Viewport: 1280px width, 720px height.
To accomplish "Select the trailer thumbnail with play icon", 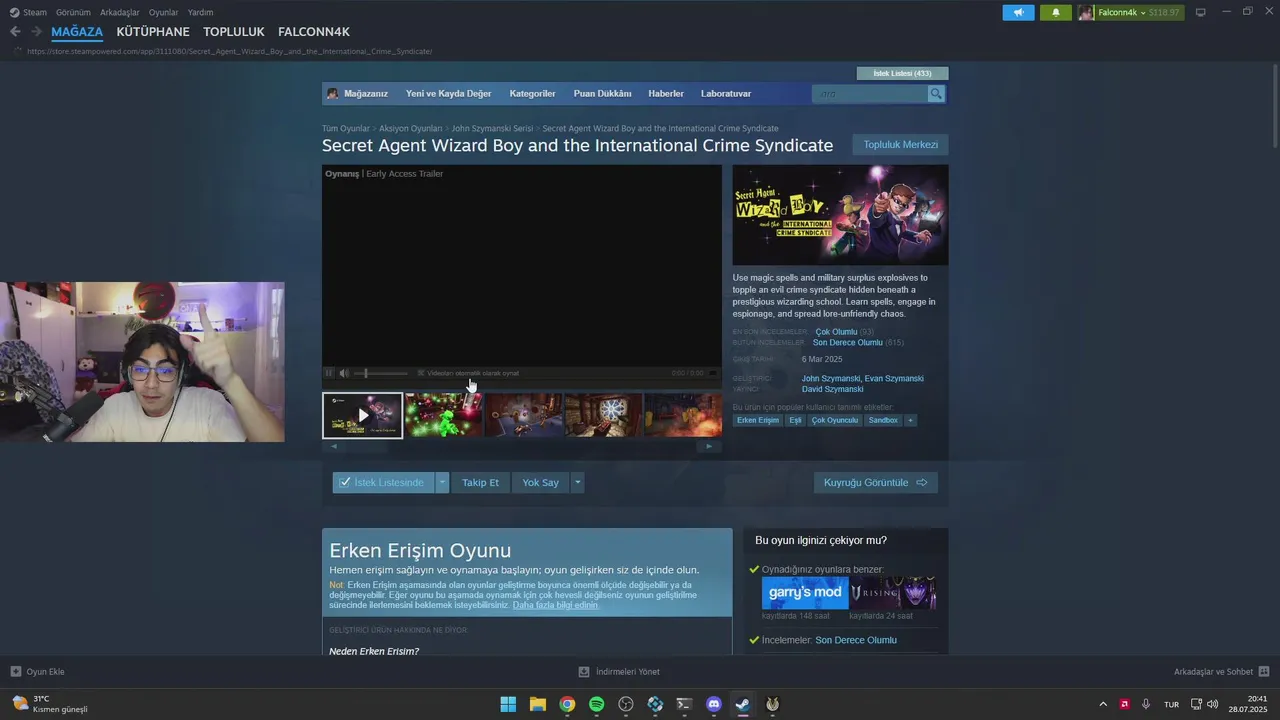I will [x=363, y=415].
